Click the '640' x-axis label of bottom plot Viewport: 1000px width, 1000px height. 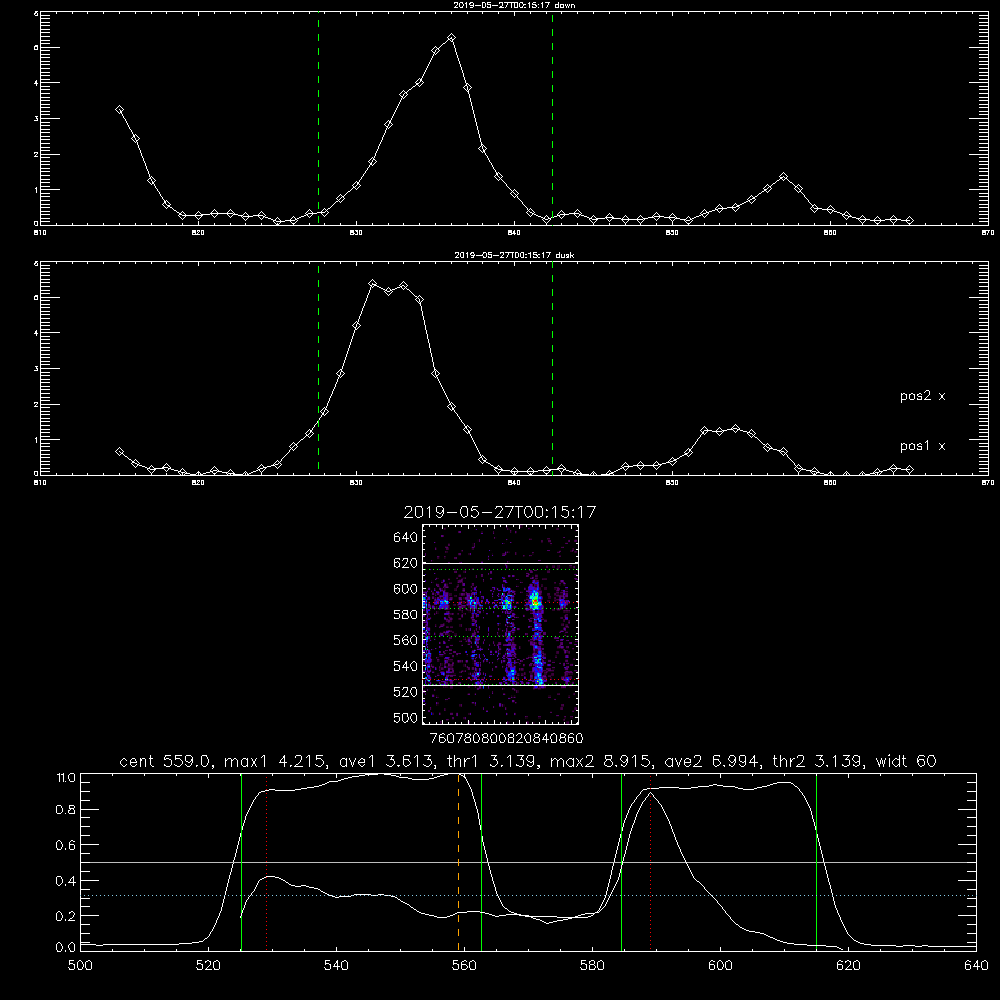pos(976,966)
